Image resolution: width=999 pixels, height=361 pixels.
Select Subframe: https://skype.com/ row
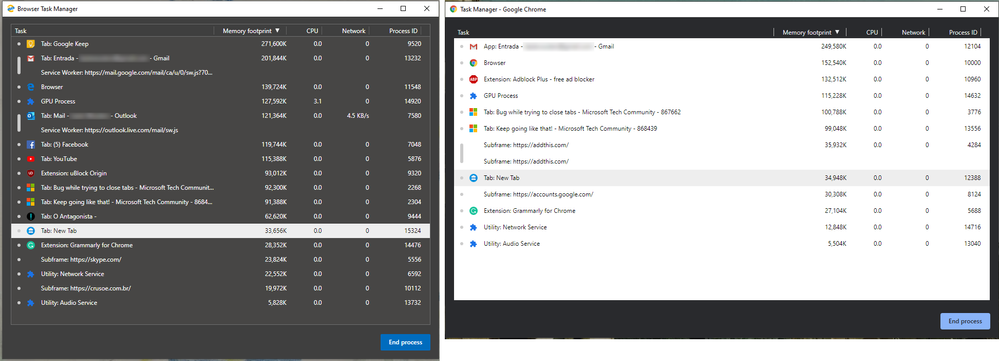pyautogui.click(x=221, y=260)
